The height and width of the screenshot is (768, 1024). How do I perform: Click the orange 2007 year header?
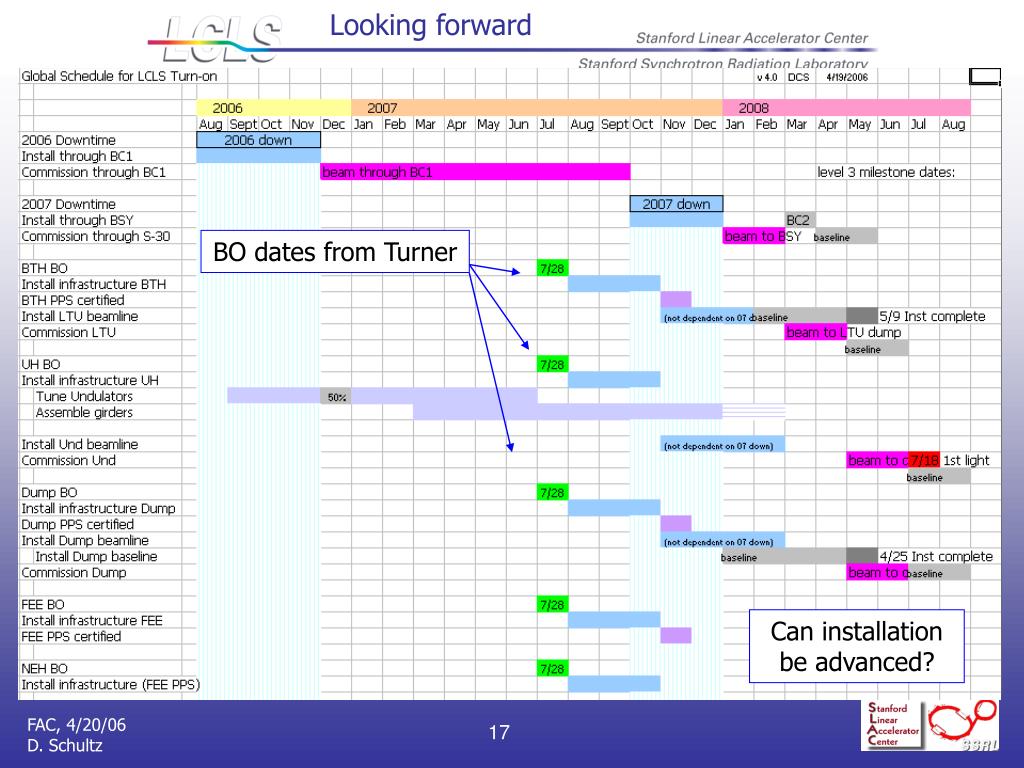(537, 108)
